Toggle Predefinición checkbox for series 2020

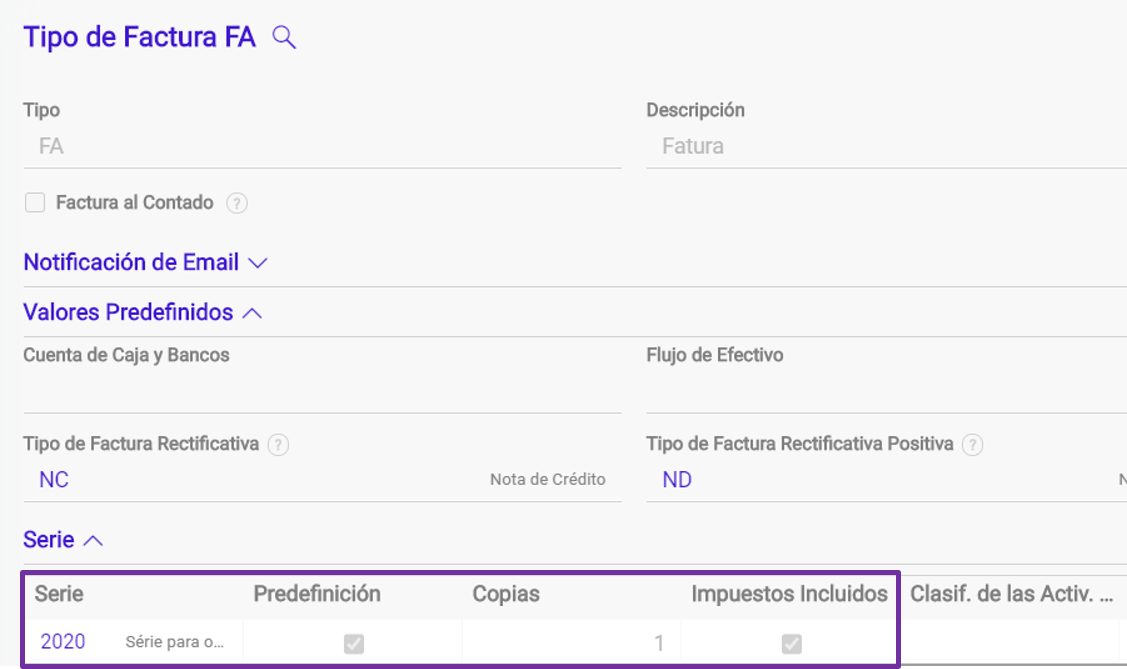tap(354, 643)
